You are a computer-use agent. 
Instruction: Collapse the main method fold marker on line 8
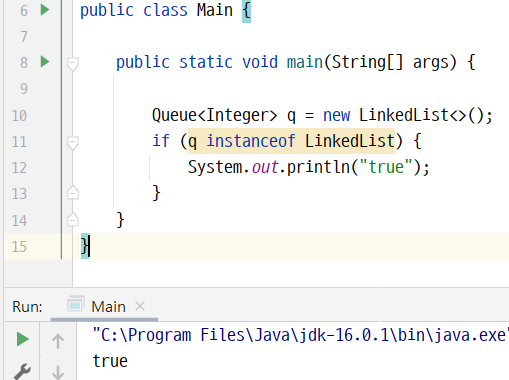tap(73, 63)
